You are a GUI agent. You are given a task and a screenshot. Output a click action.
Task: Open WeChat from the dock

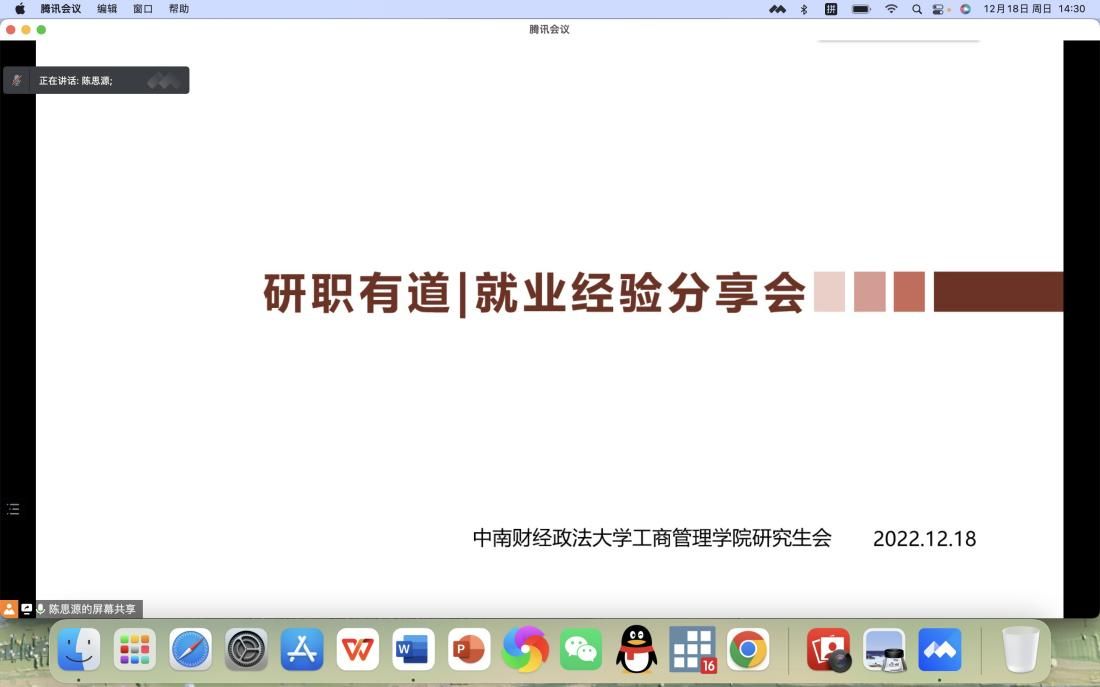[581, 650]
